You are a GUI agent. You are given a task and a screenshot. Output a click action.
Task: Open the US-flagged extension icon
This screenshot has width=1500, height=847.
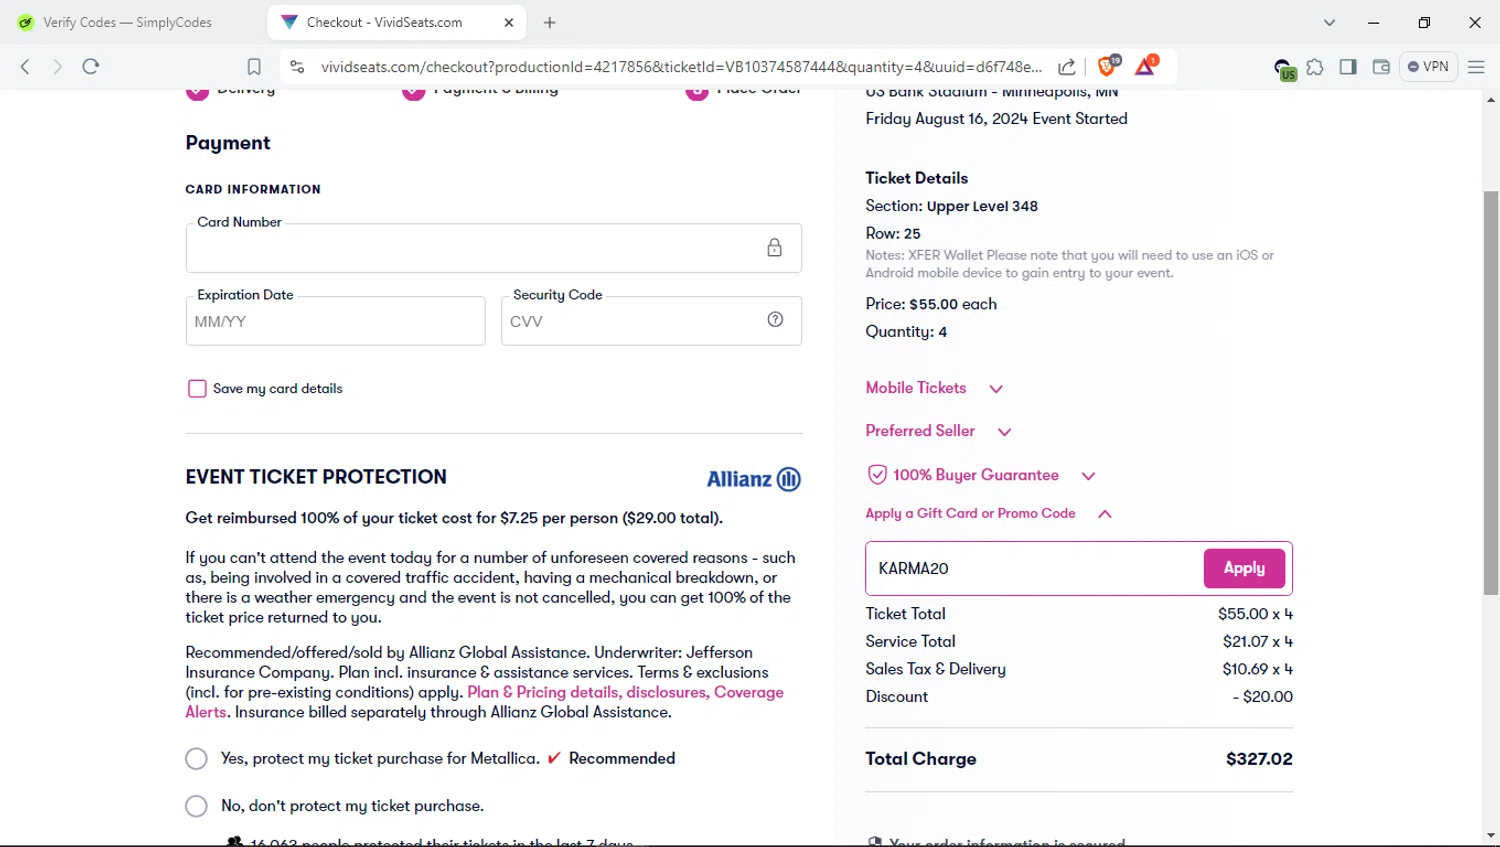coord(1284,69)
